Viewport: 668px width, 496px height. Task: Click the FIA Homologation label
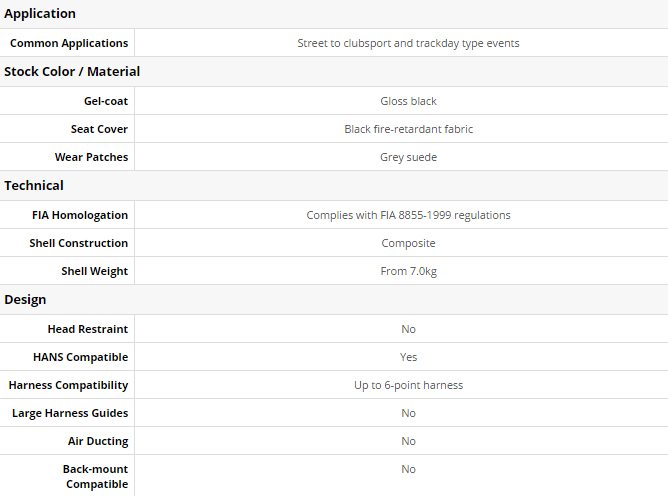pyautogui.click(x=80, y=215)
